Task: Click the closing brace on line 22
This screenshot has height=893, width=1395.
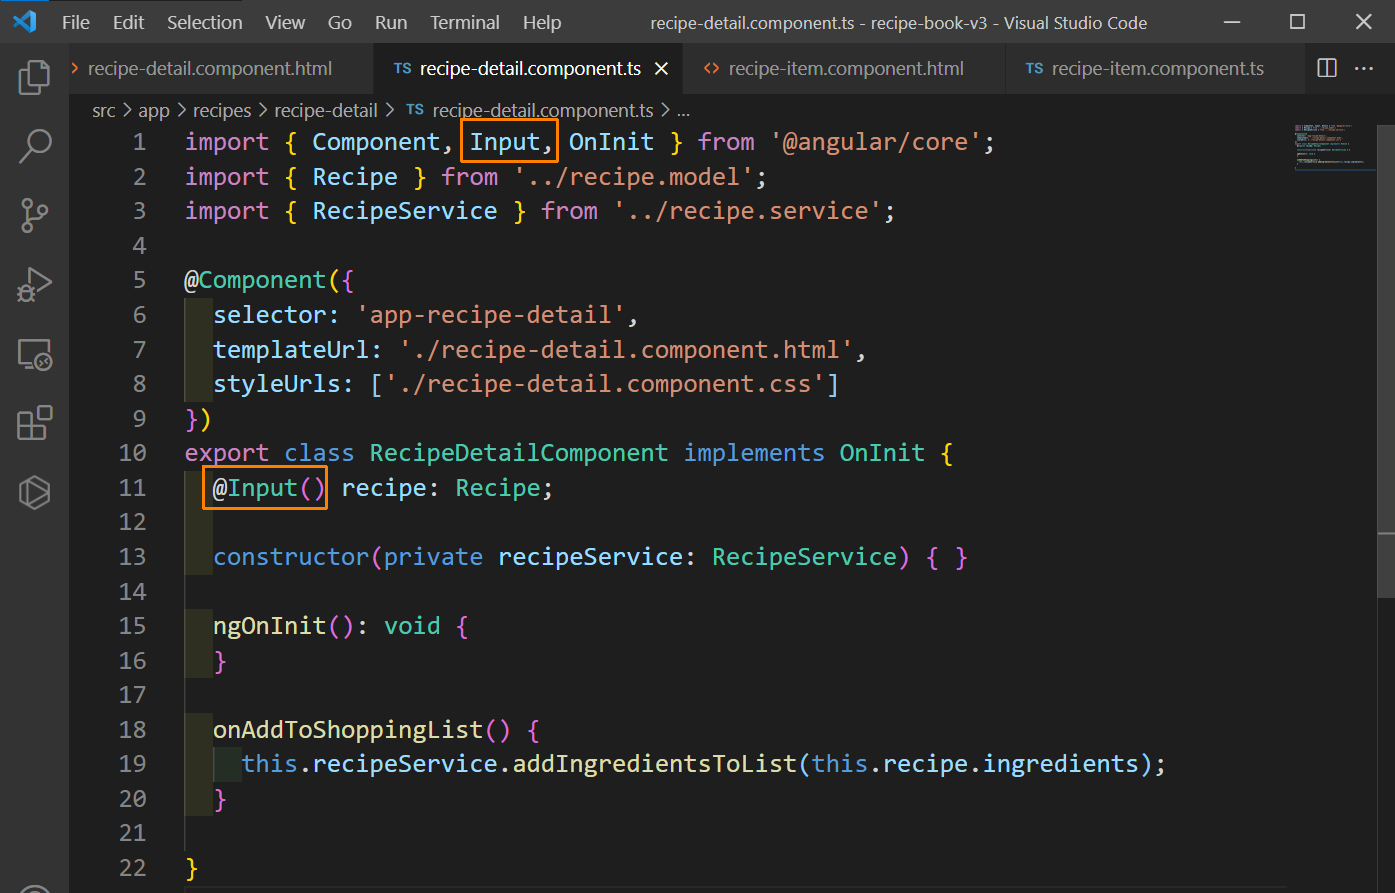Action: coord(192,868)
